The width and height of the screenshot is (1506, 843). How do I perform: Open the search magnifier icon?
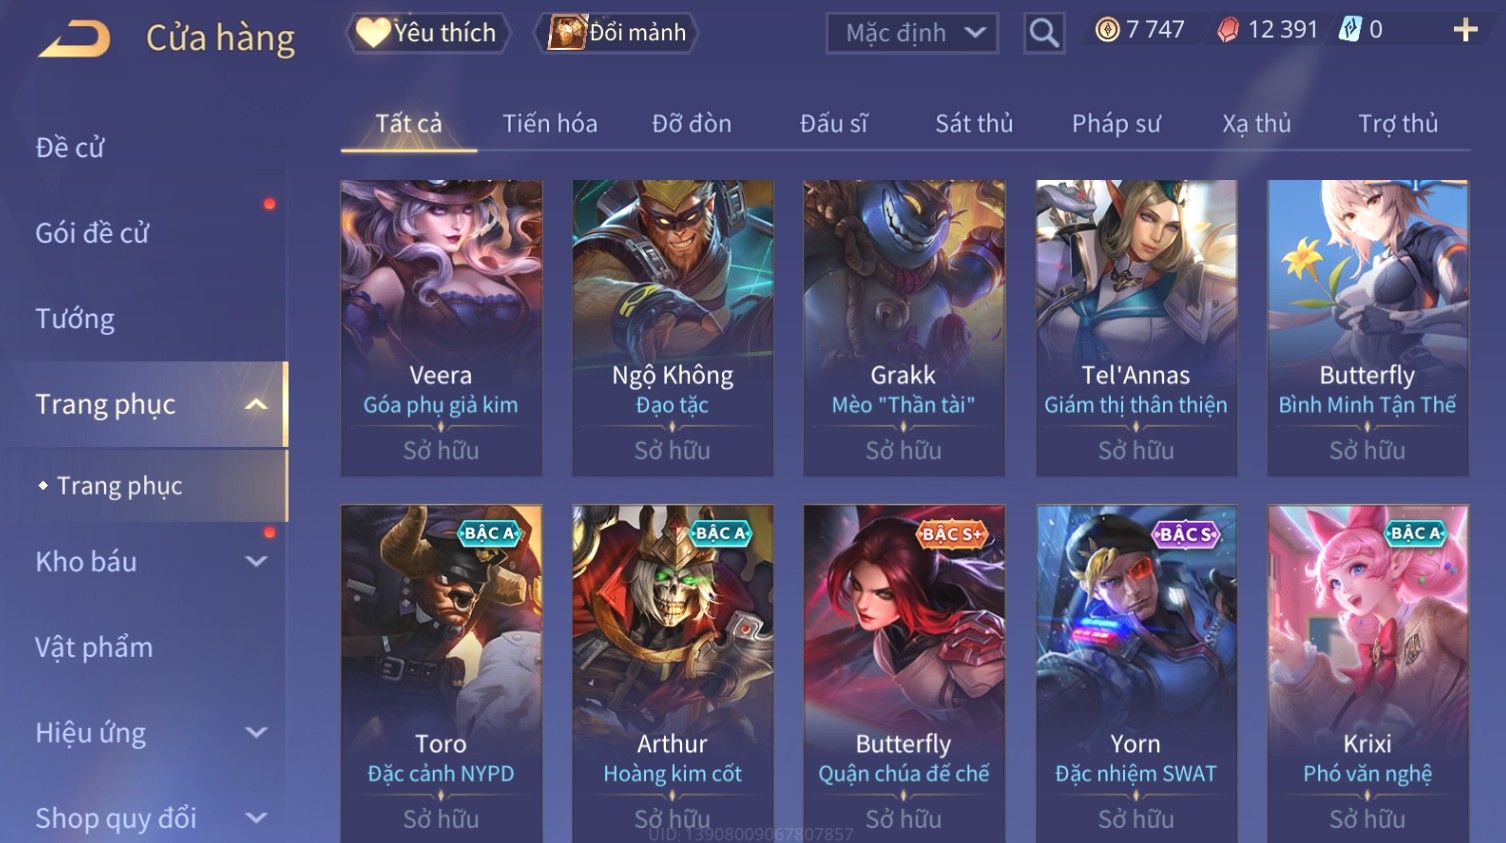(x=1044, y=33)
